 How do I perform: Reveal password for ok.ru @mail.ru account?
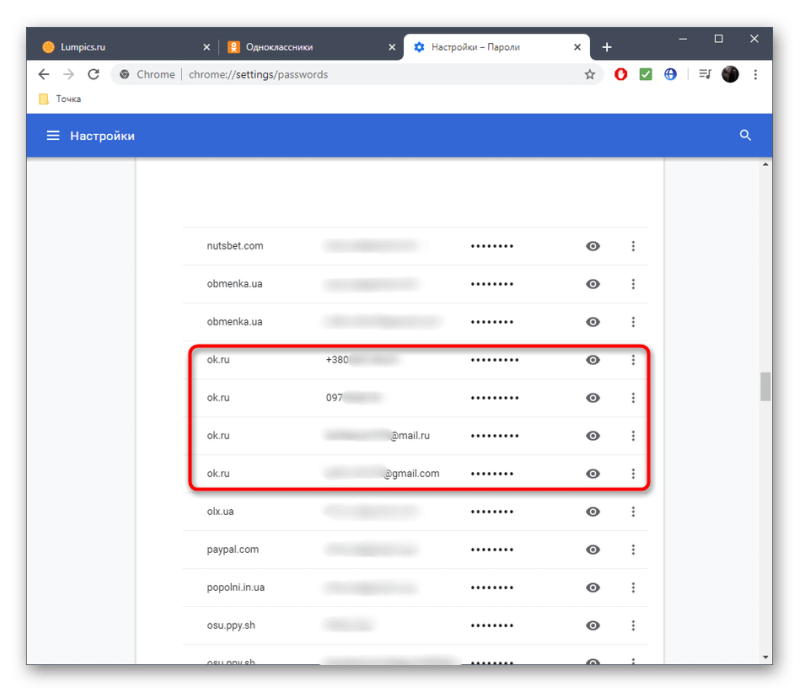coord(592,436)
